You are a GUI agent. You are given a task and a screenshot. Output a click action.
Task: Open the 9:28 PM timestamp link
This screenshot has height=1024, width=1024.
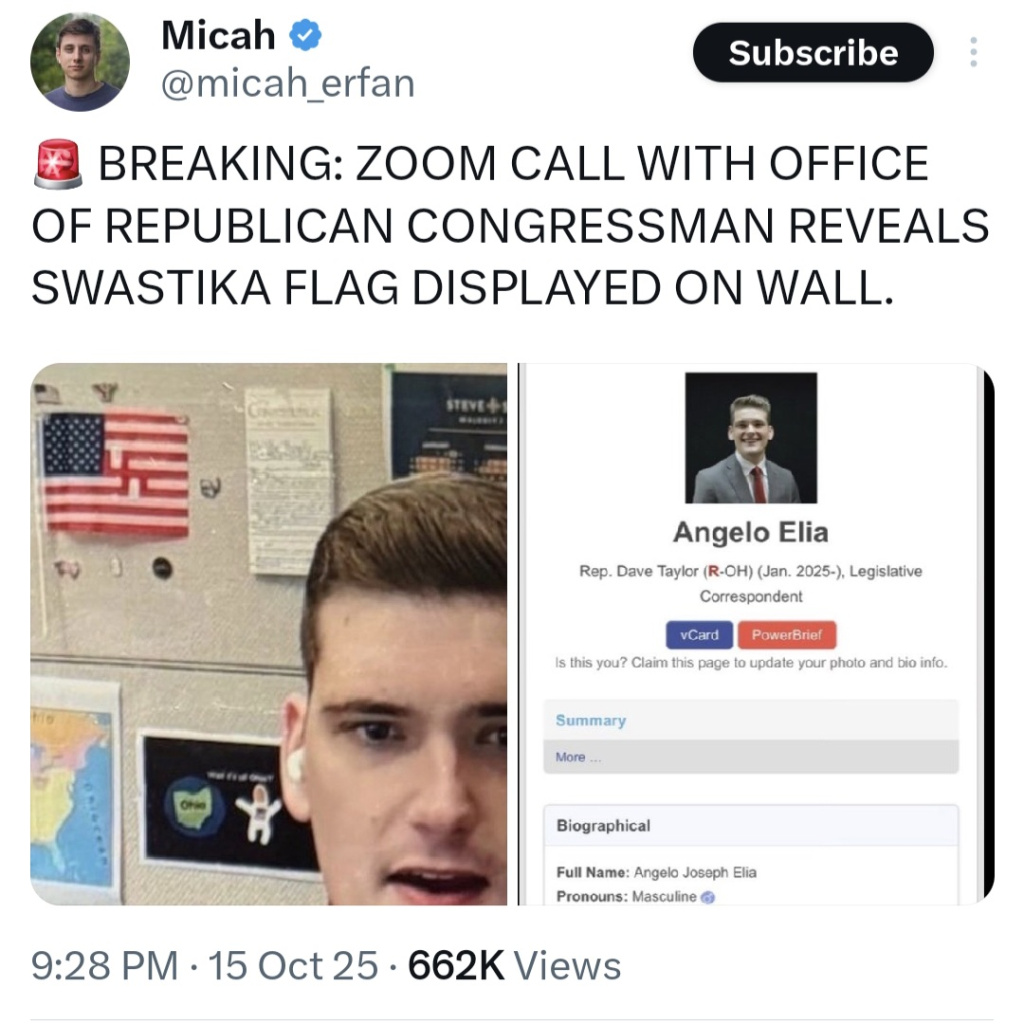[x=104, y=965]
